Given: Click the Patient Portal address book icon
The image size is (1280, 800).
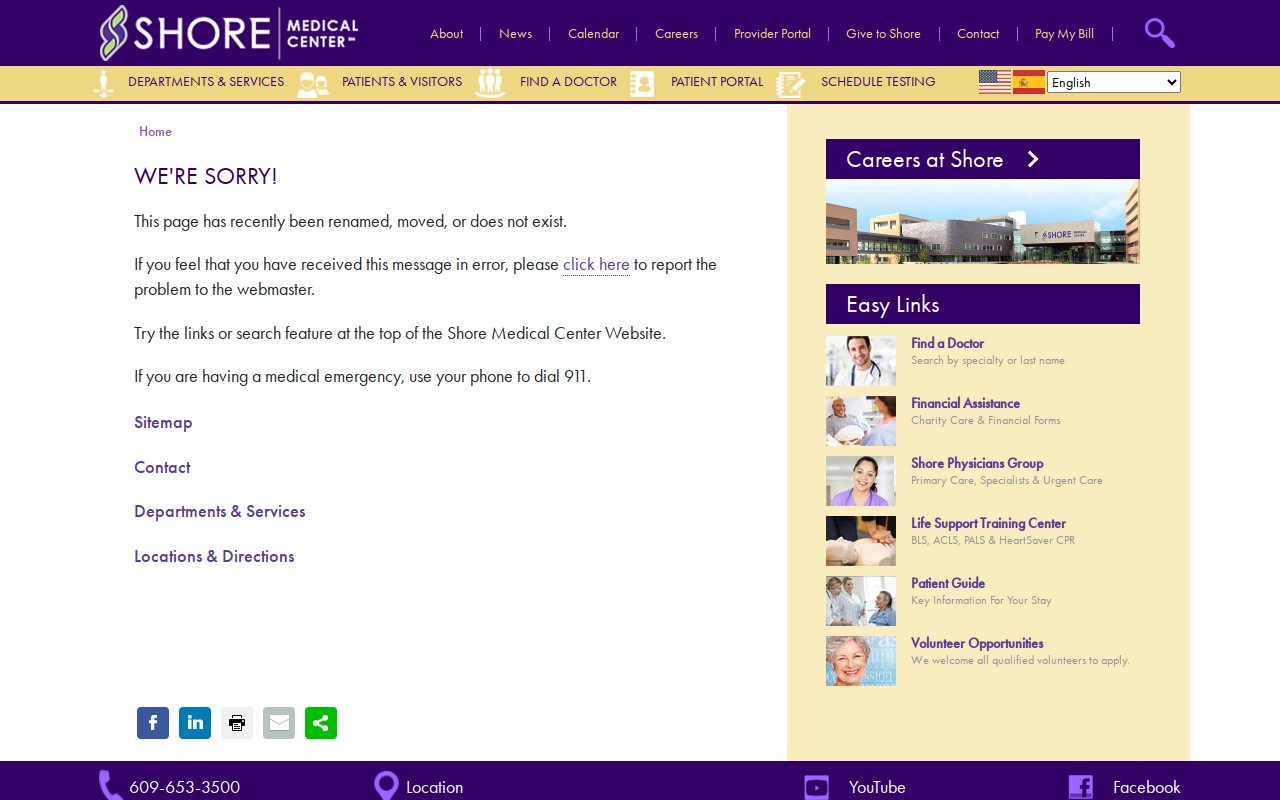Looking at the screenshot, I should point(642,84).
